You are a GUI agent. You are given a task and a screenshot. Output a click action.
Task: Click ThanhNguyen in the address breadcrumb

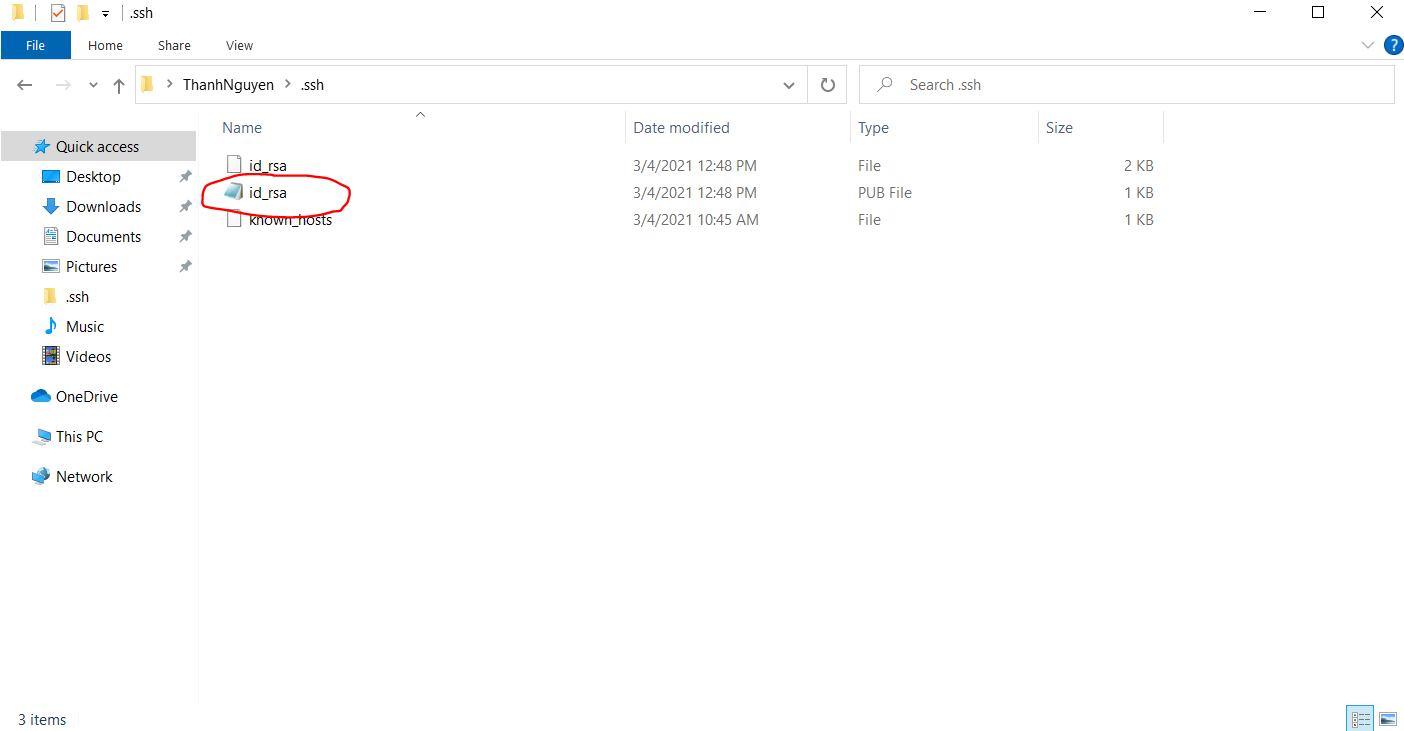[228, 85]
